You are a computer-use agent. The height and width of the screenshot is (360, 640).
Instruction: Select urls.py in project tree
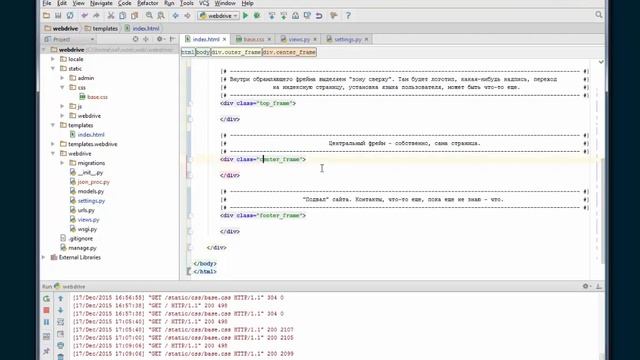point(86,210)
